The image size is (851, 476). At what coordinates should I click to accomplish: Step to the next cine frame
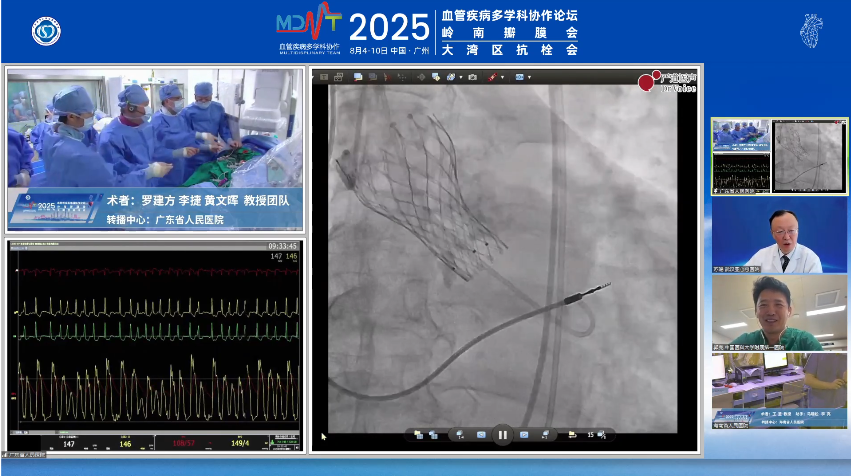[x=524, y=435]
